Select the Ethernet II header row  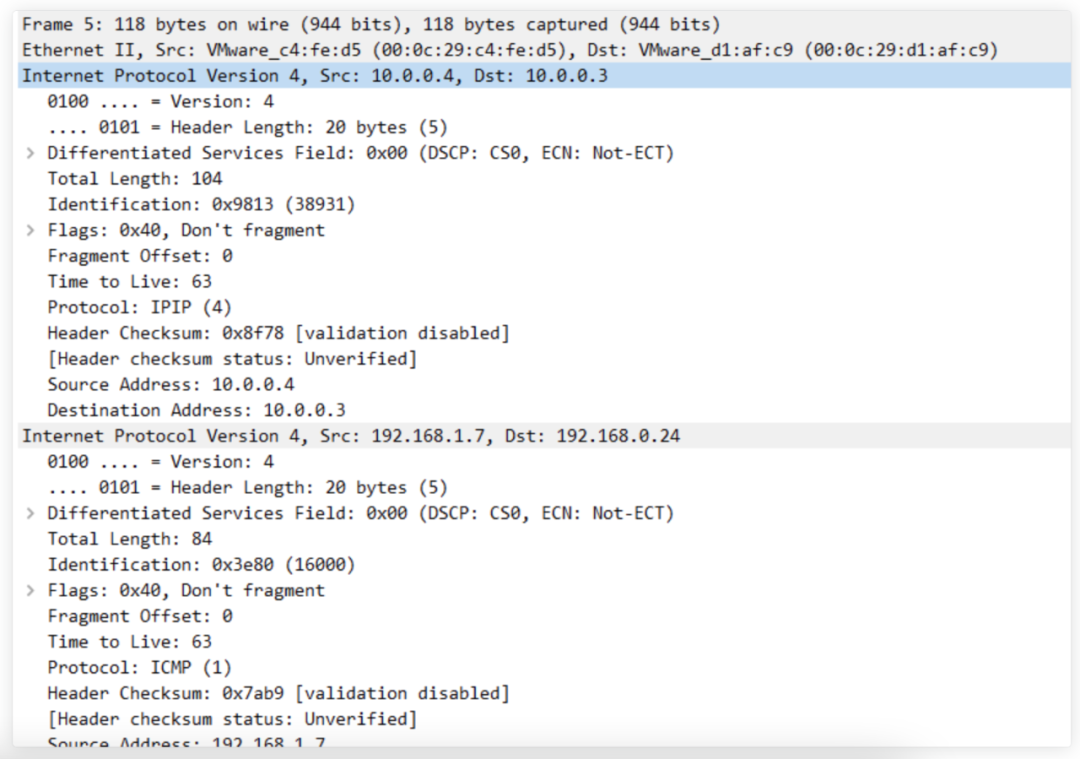510,50
